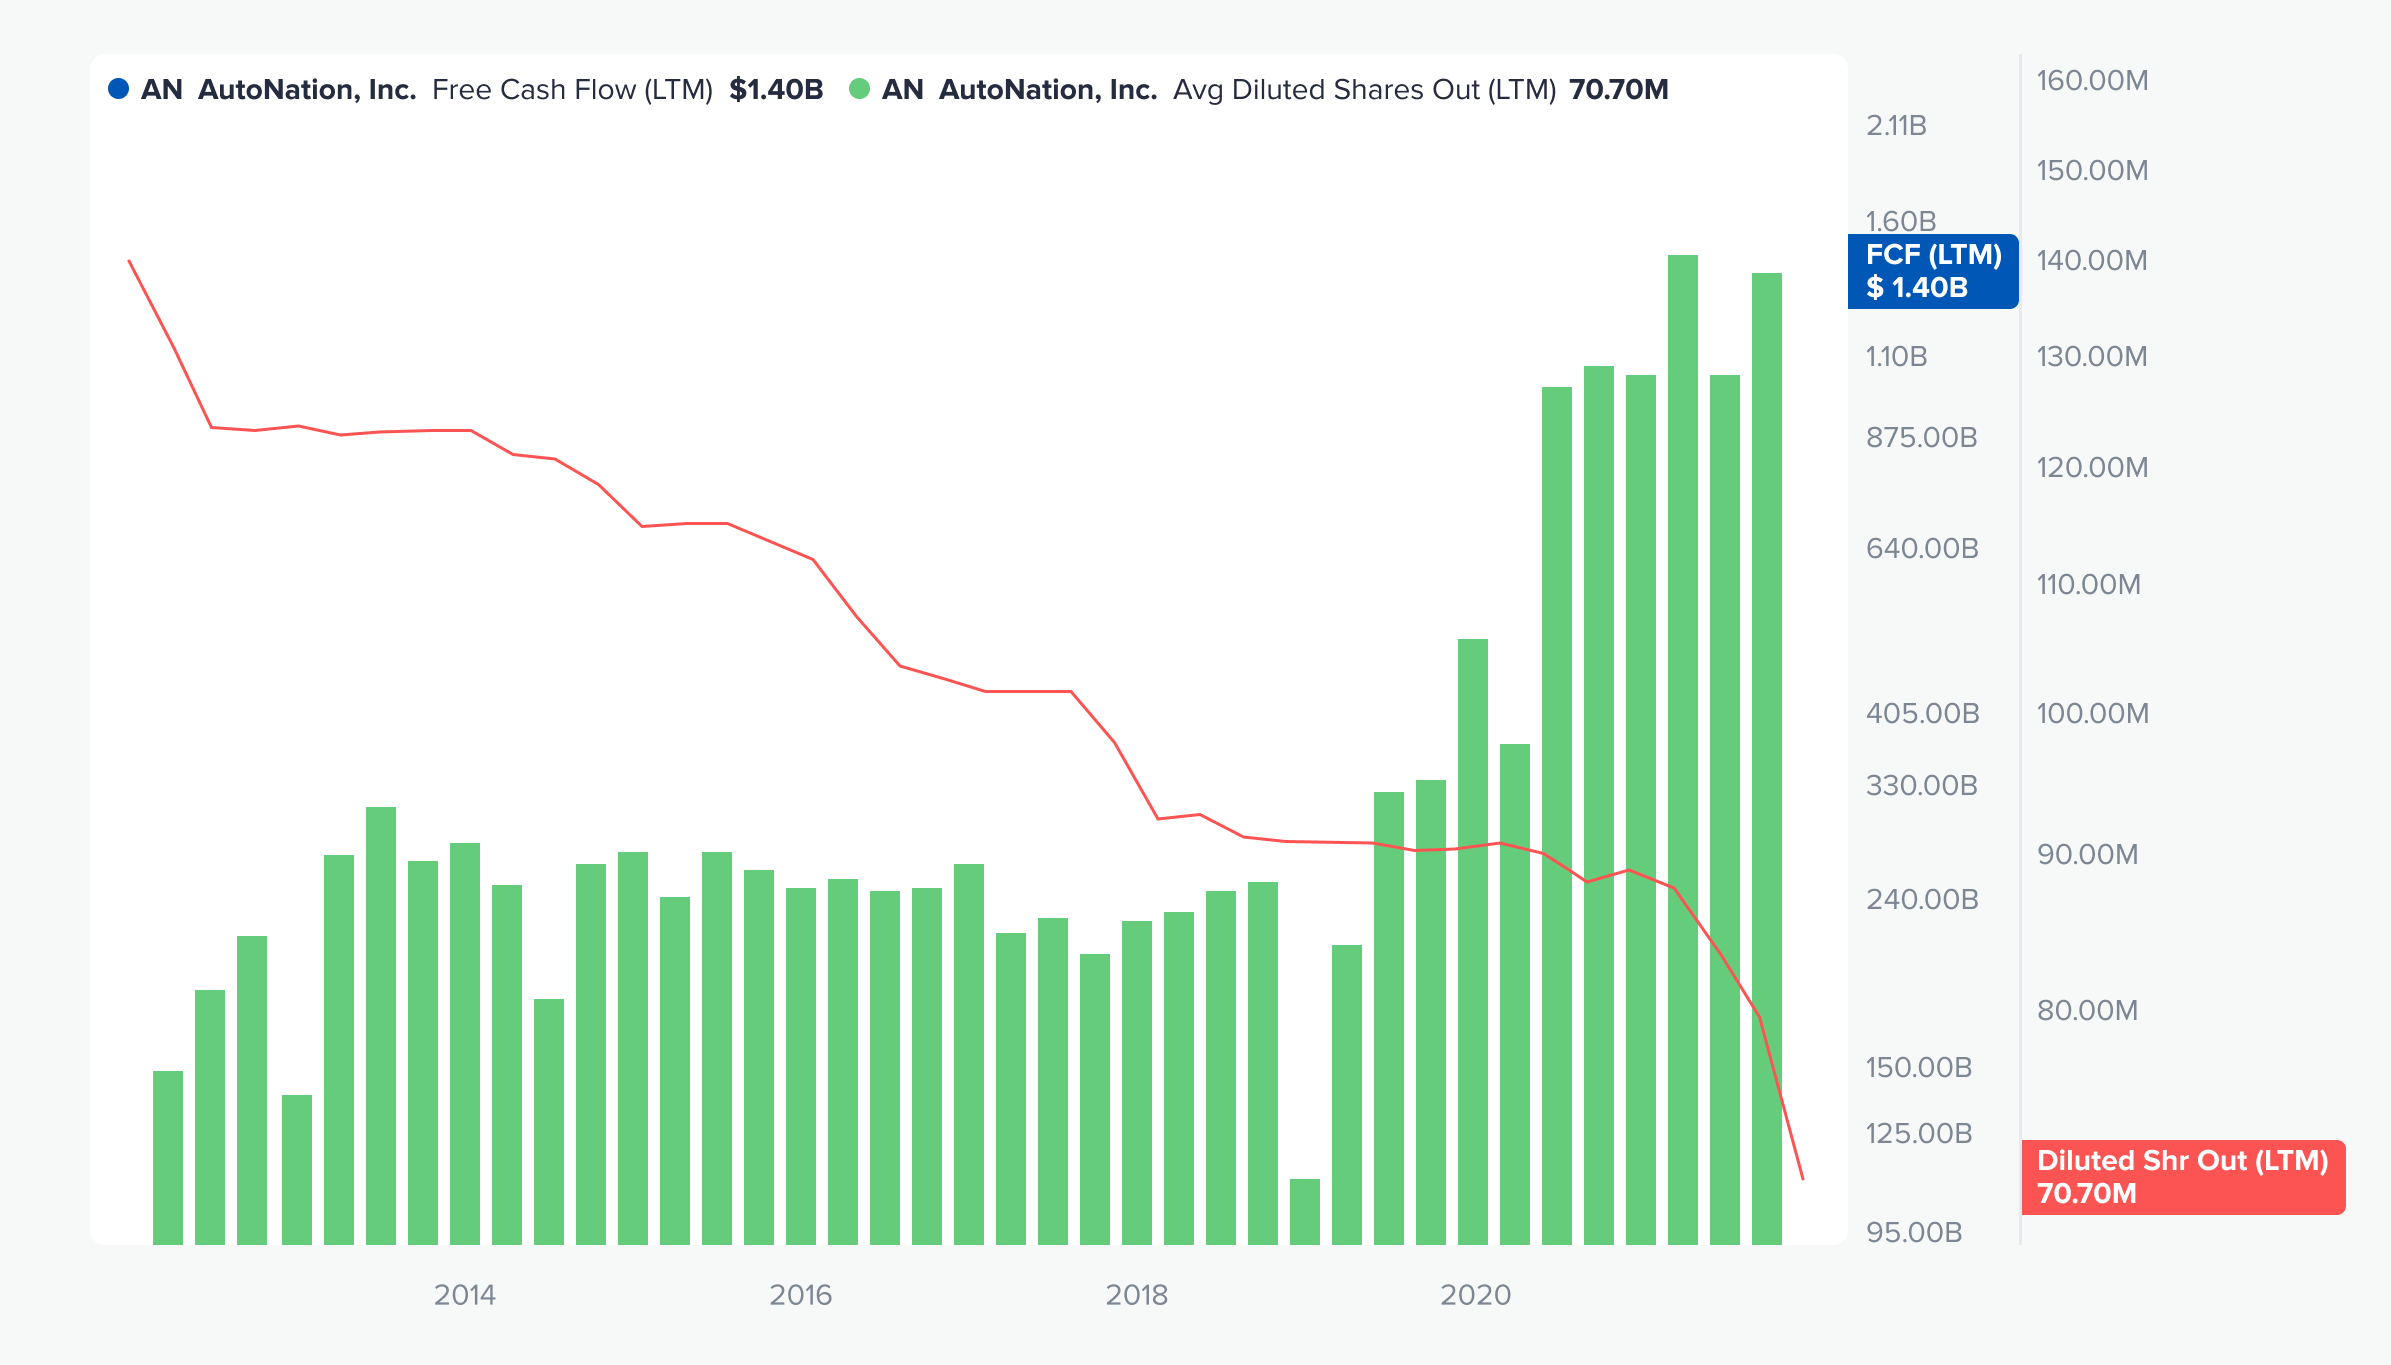Screen dimensions: 2391x1365
Task: Click the 160.00M shares axis label
Action: click(x=2092, y=80)
